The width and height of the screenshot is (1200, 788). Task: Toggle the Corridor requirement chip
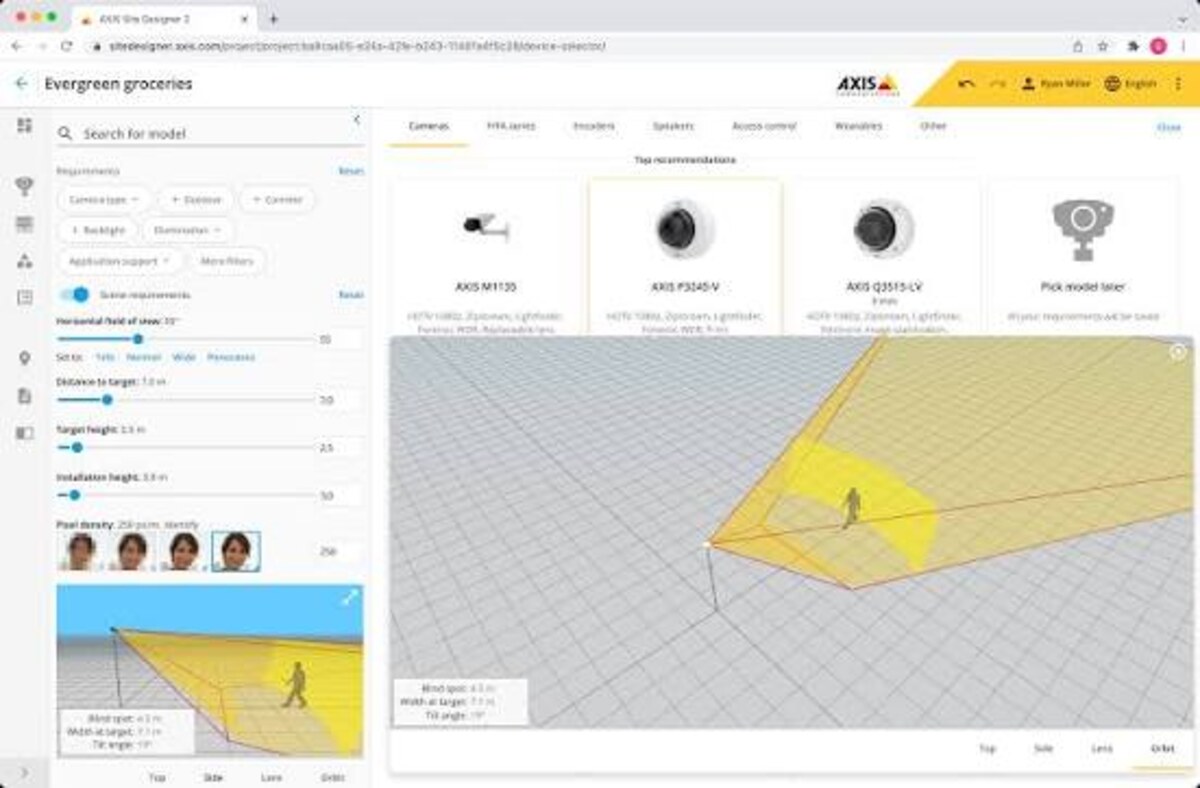pos(278,200)
